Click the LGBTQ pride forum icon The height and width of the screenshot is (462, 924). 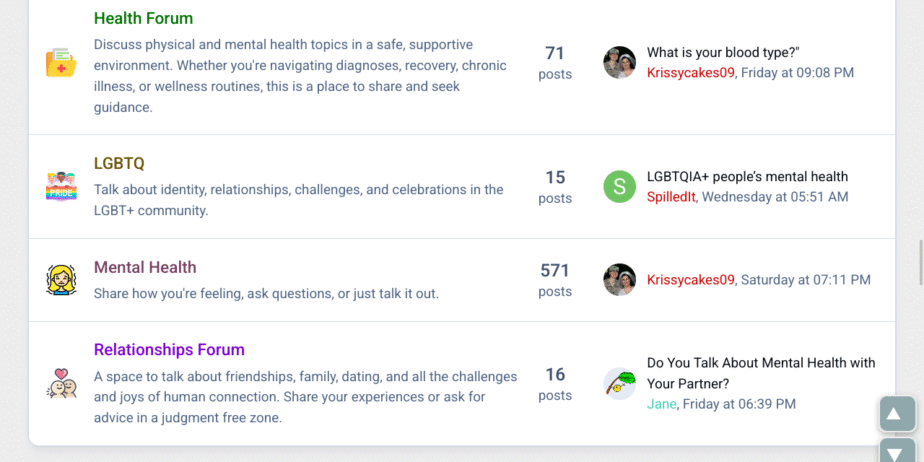tap(61, 187)
